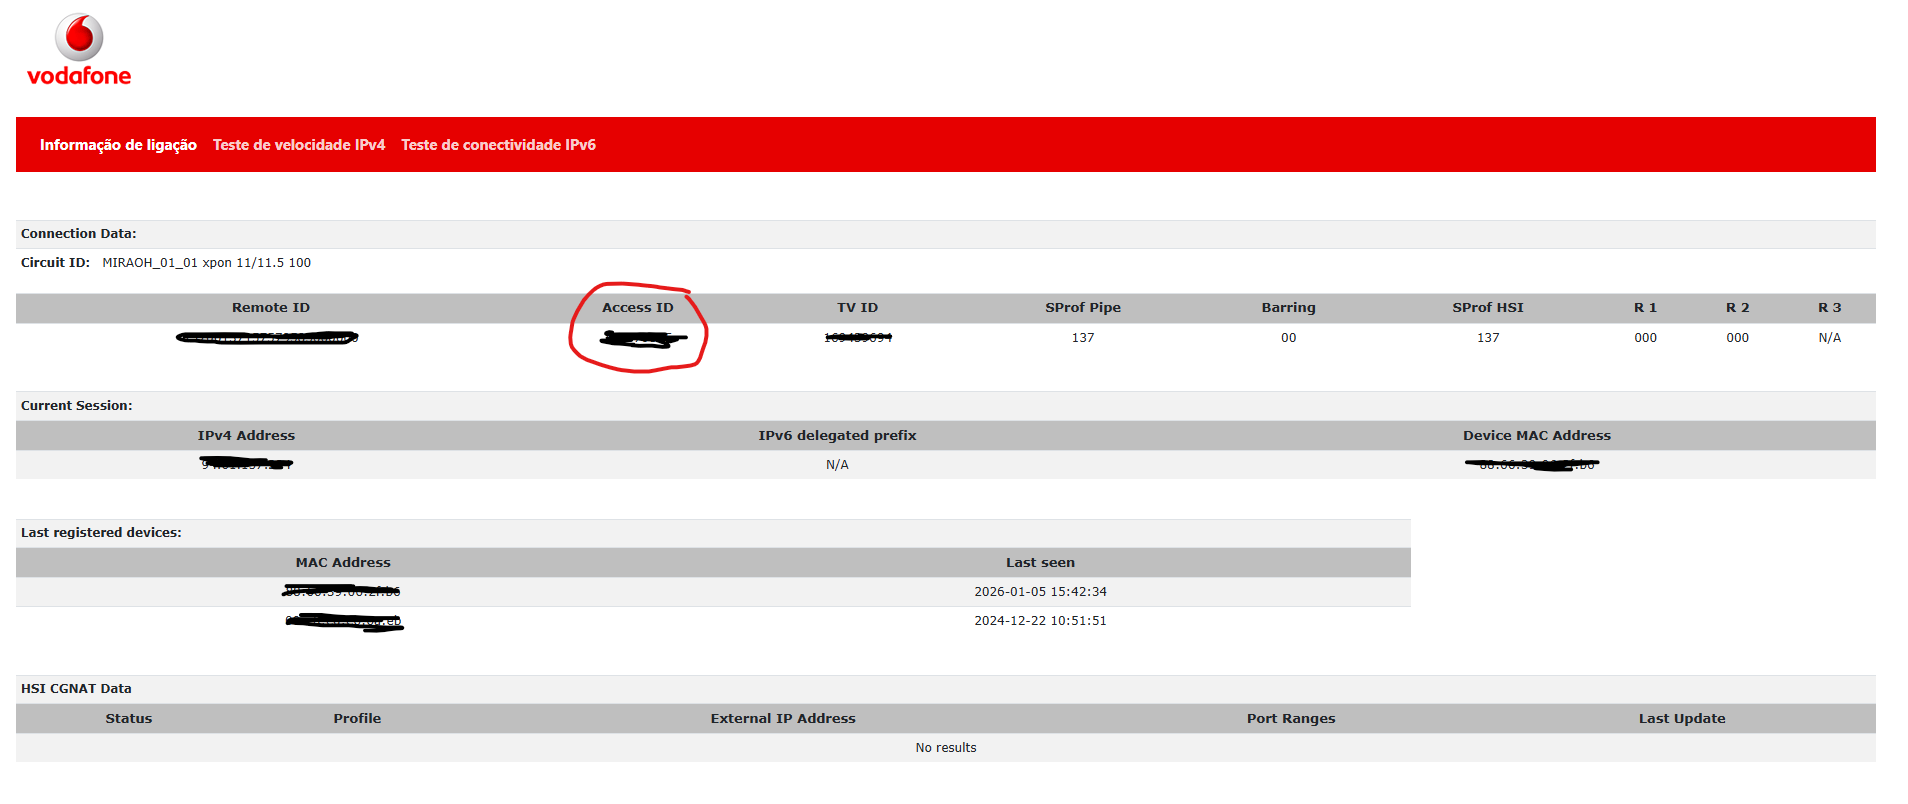The width and height of the screenshot is (1908, 804).
Task: Select R 3 value N/A
Action: [x=1829, y=338]
